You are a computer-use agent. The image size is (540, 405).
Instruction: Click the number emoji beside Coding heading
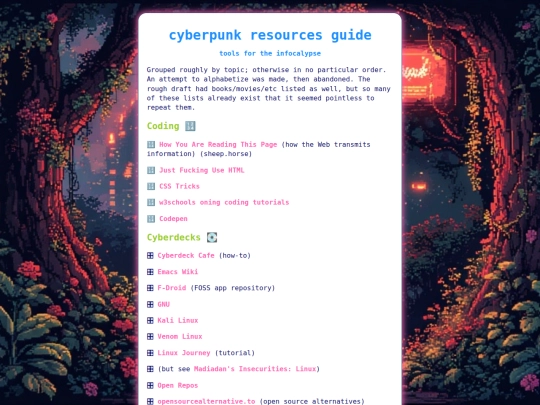(x=190, y=126)
